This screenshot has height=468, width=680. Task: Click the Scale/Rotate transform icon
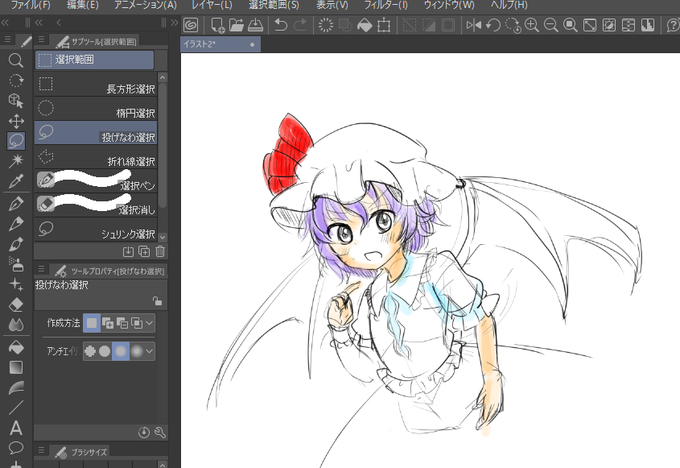[x=384, y=25]
